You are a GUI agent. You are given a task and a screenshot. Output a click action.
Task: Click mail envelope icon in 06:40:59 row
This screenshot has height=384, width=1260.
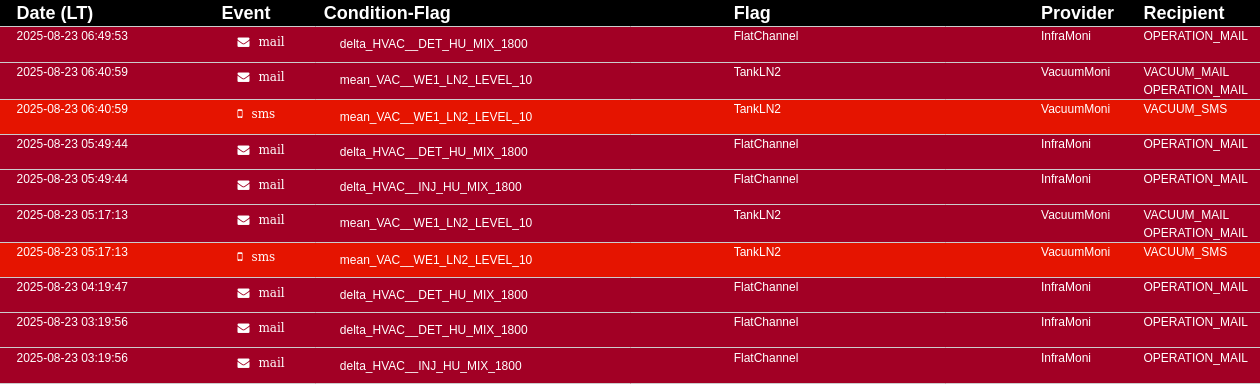(x=243, y=77)
